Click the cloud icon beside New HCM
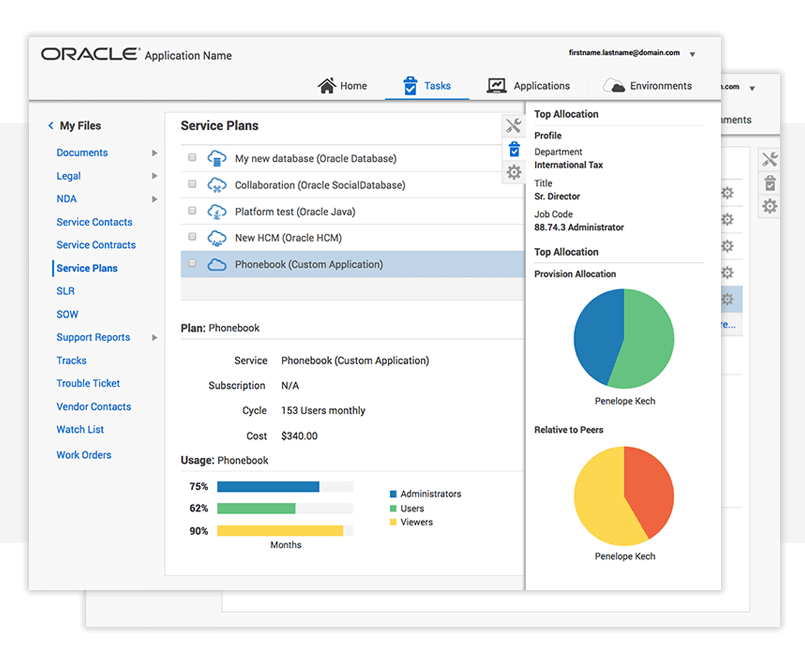This screenshot has width=805, height=654. (217, 238)
